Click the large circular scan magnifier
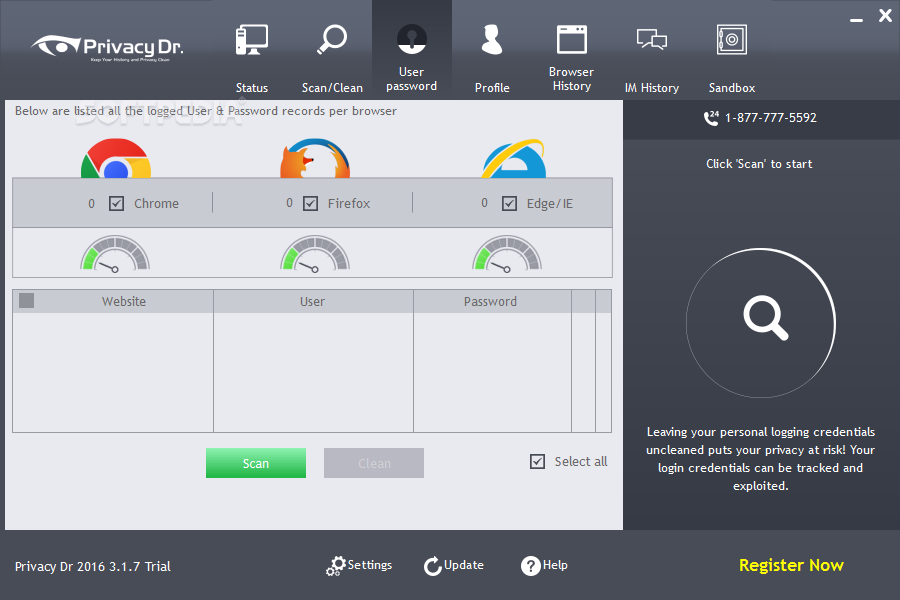 [761, 323]
